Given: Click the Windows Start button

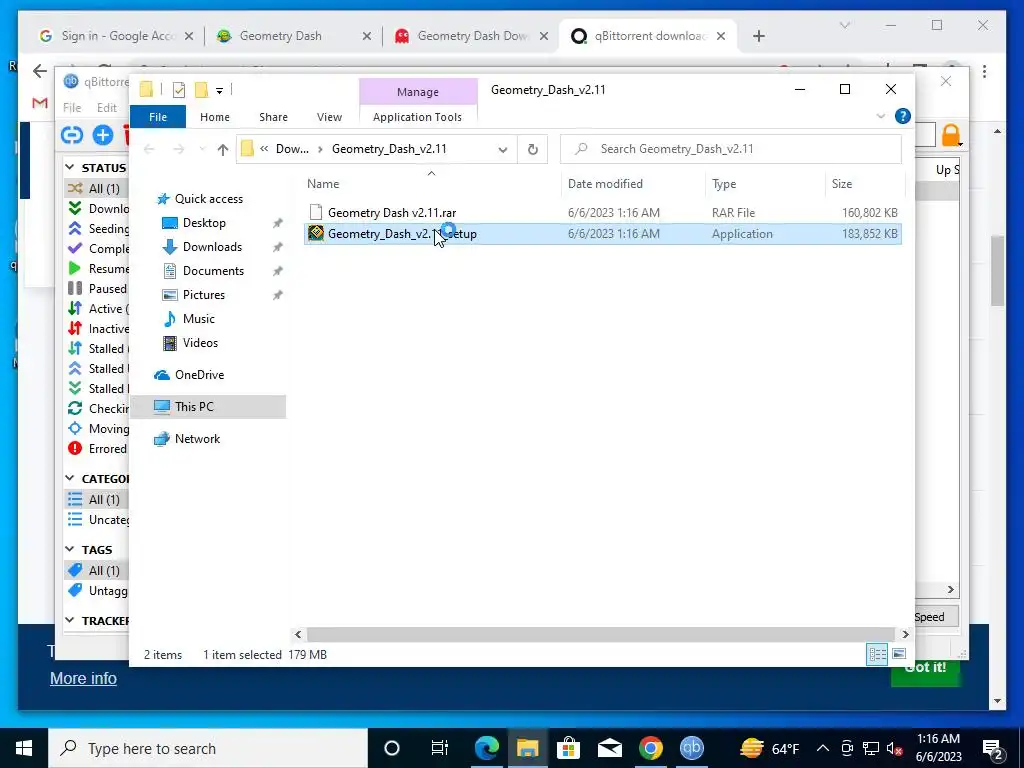Looking at the screenshot, I should click(24, 748).
